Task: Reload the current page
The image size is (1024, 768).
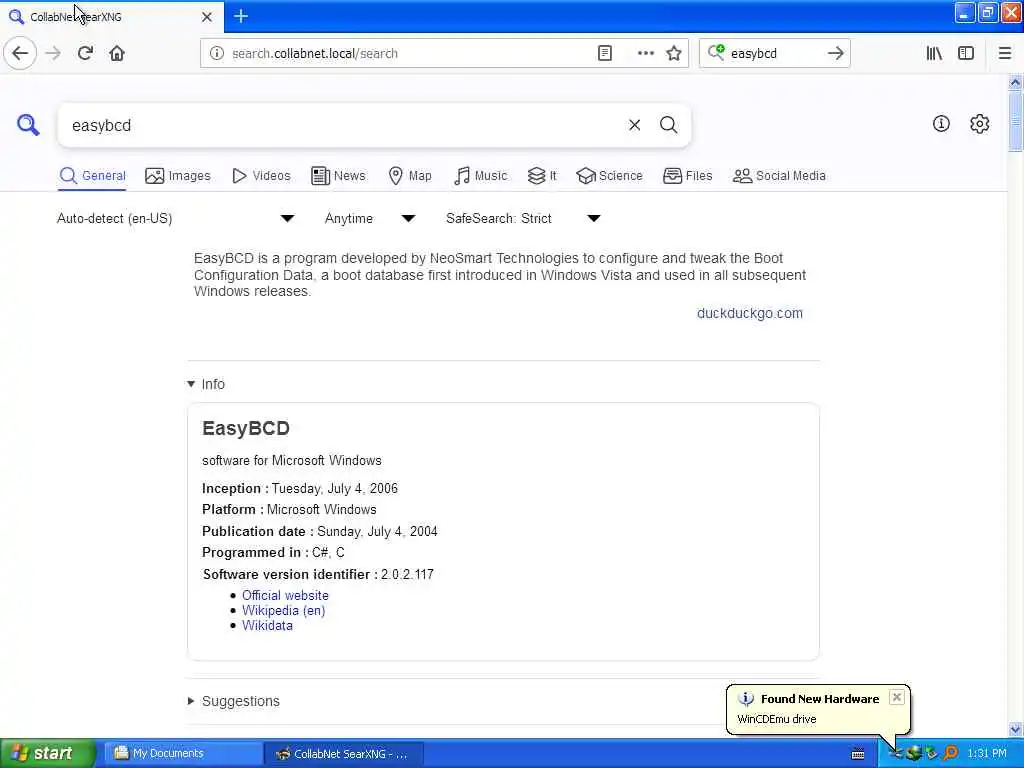Action: (85, 53)
